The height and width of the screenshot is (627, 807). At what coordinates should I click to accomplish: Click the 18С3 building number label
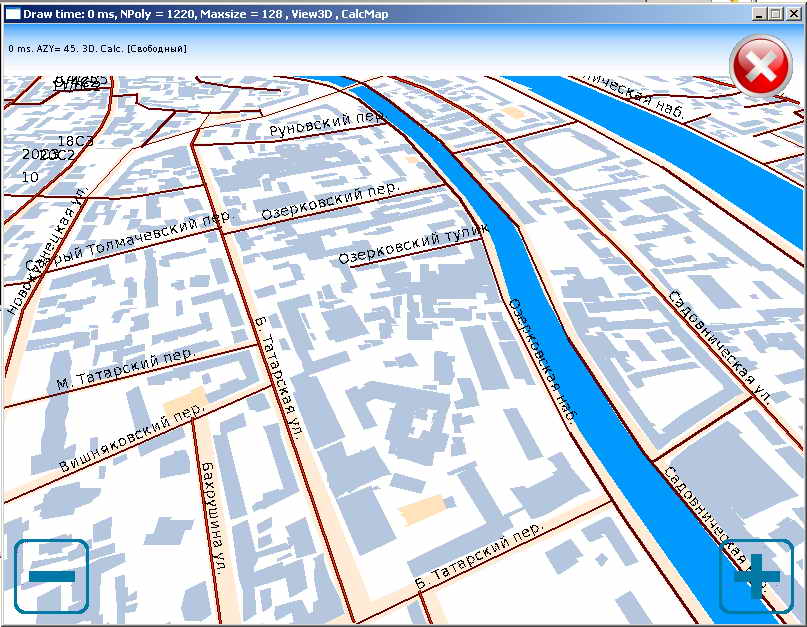click(75, 141)
